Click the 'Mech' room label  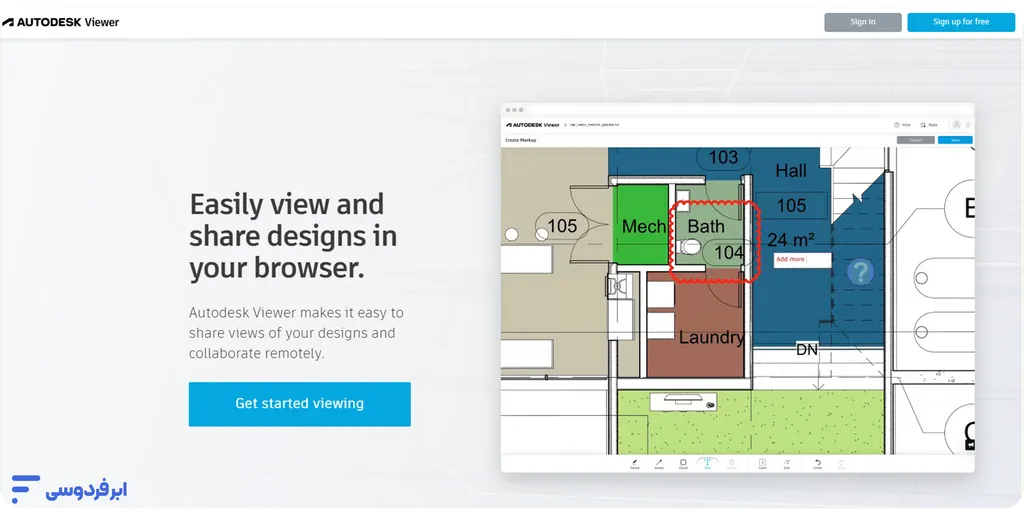[x=643, y=226]
